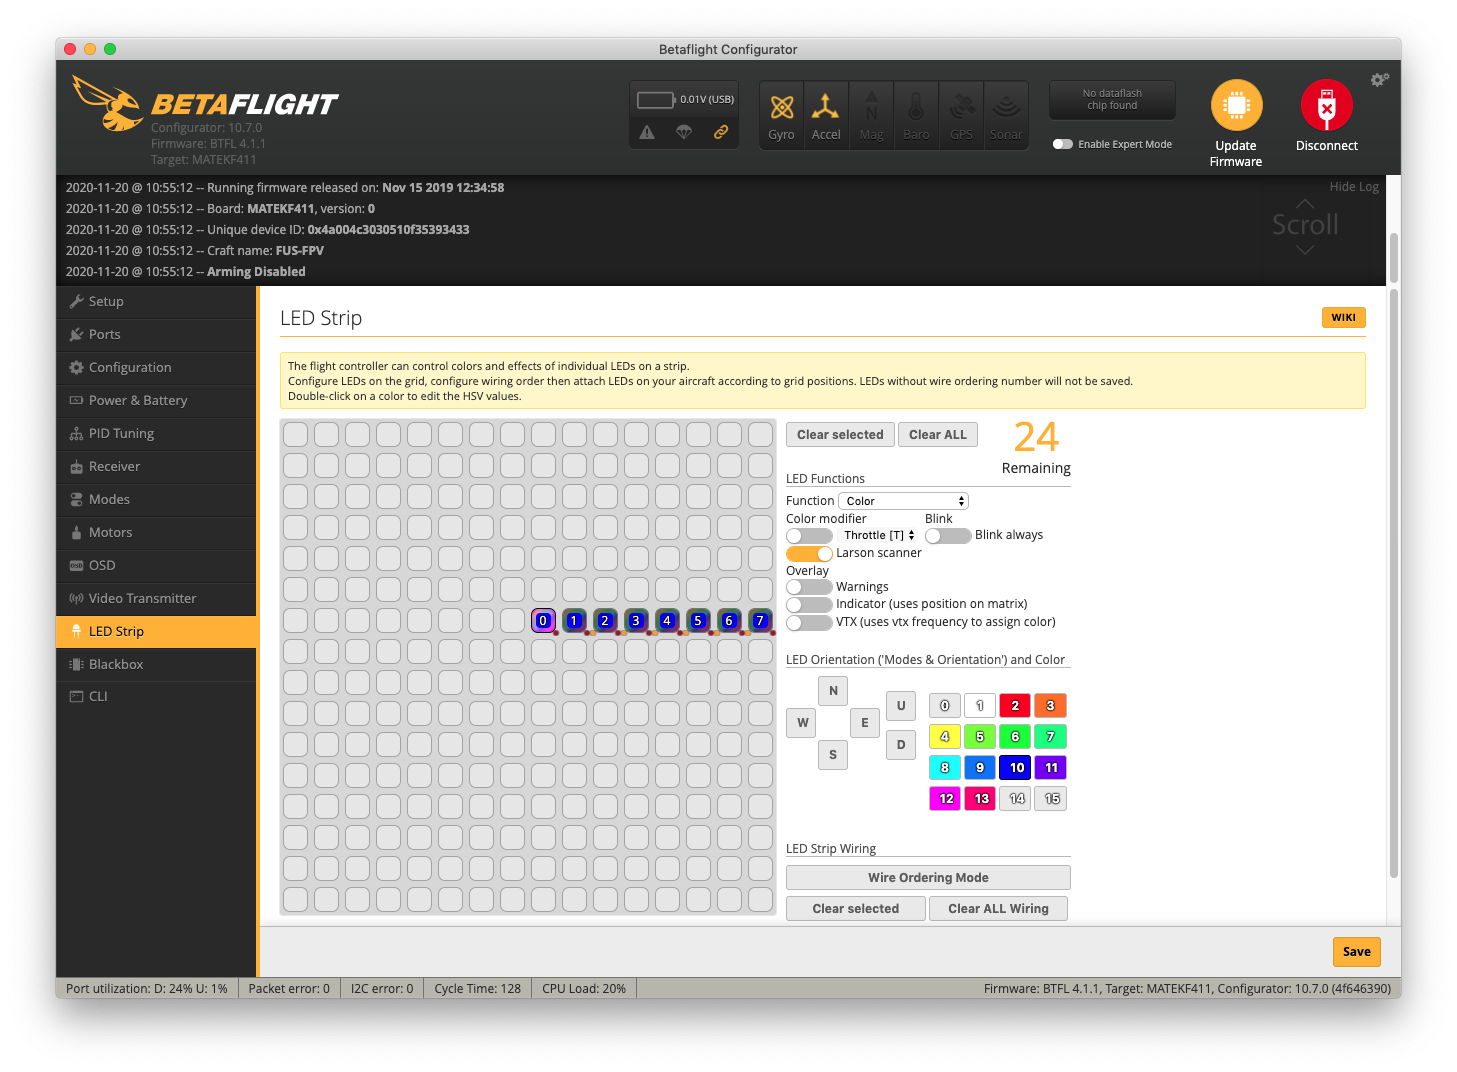Select cyan color swatch 8
The image size is (1457, 1072).
(x=945, y=768)
